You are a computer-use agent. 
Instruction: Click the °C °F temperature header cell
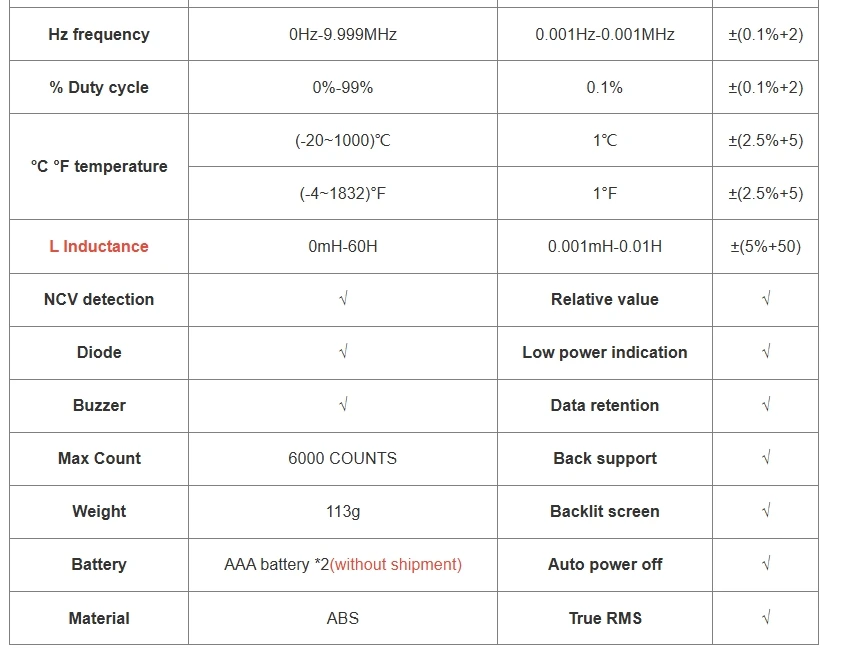click(99, 166)
